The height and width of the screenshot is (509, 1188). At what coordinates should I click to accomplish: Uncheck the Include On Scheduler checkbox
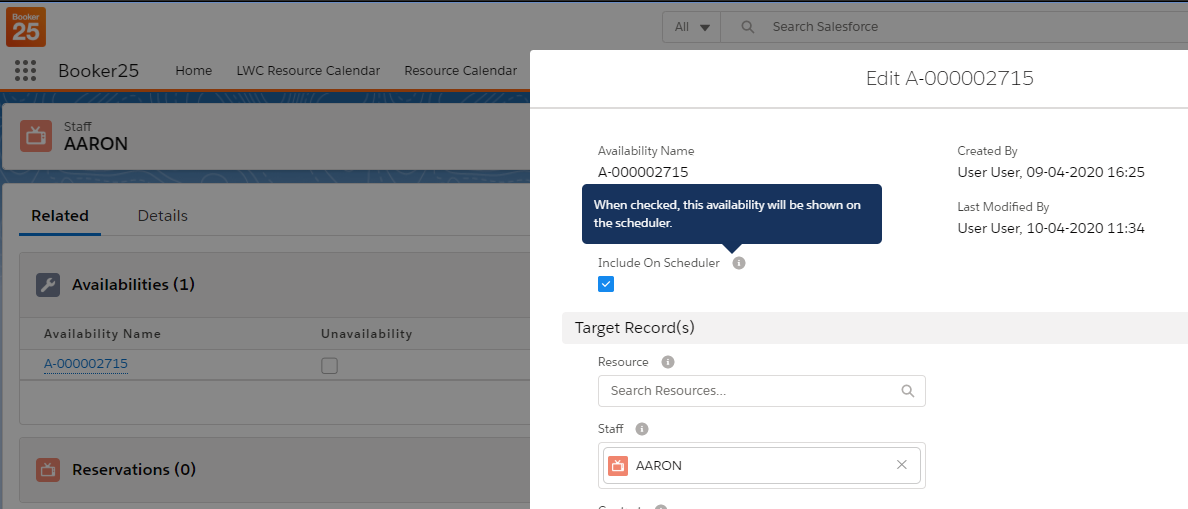pyautogui.click(x=606, y=284)
